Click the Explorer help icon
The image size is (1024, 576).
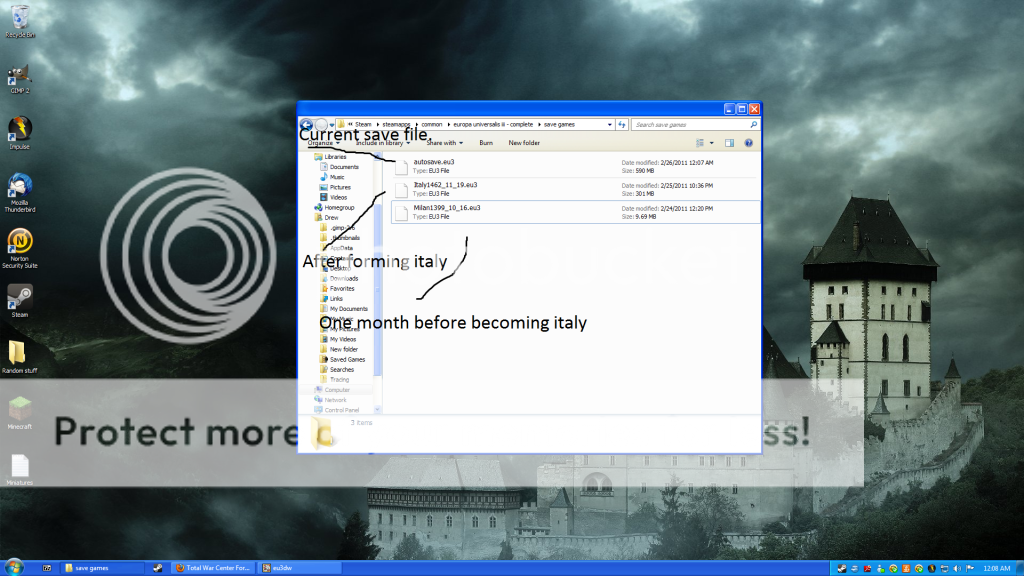pos(748,143)
